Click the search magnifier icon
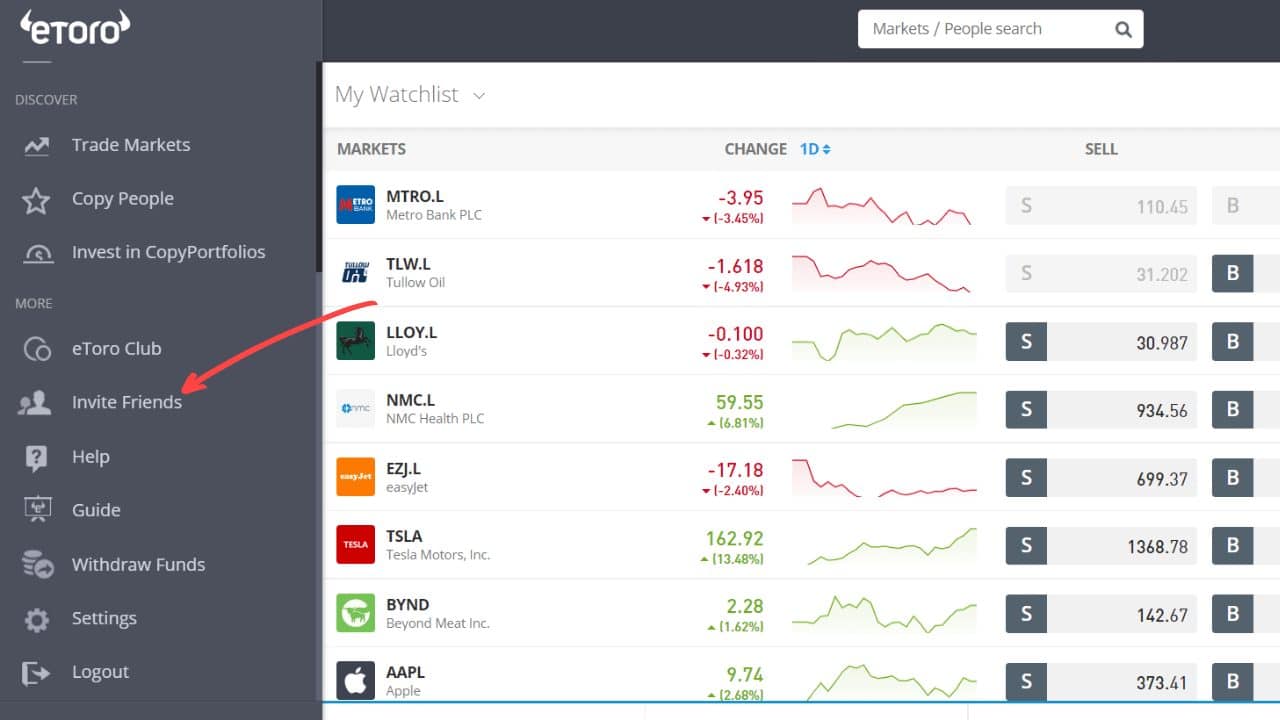1280x720 pixels. (x=1122, y=29)
